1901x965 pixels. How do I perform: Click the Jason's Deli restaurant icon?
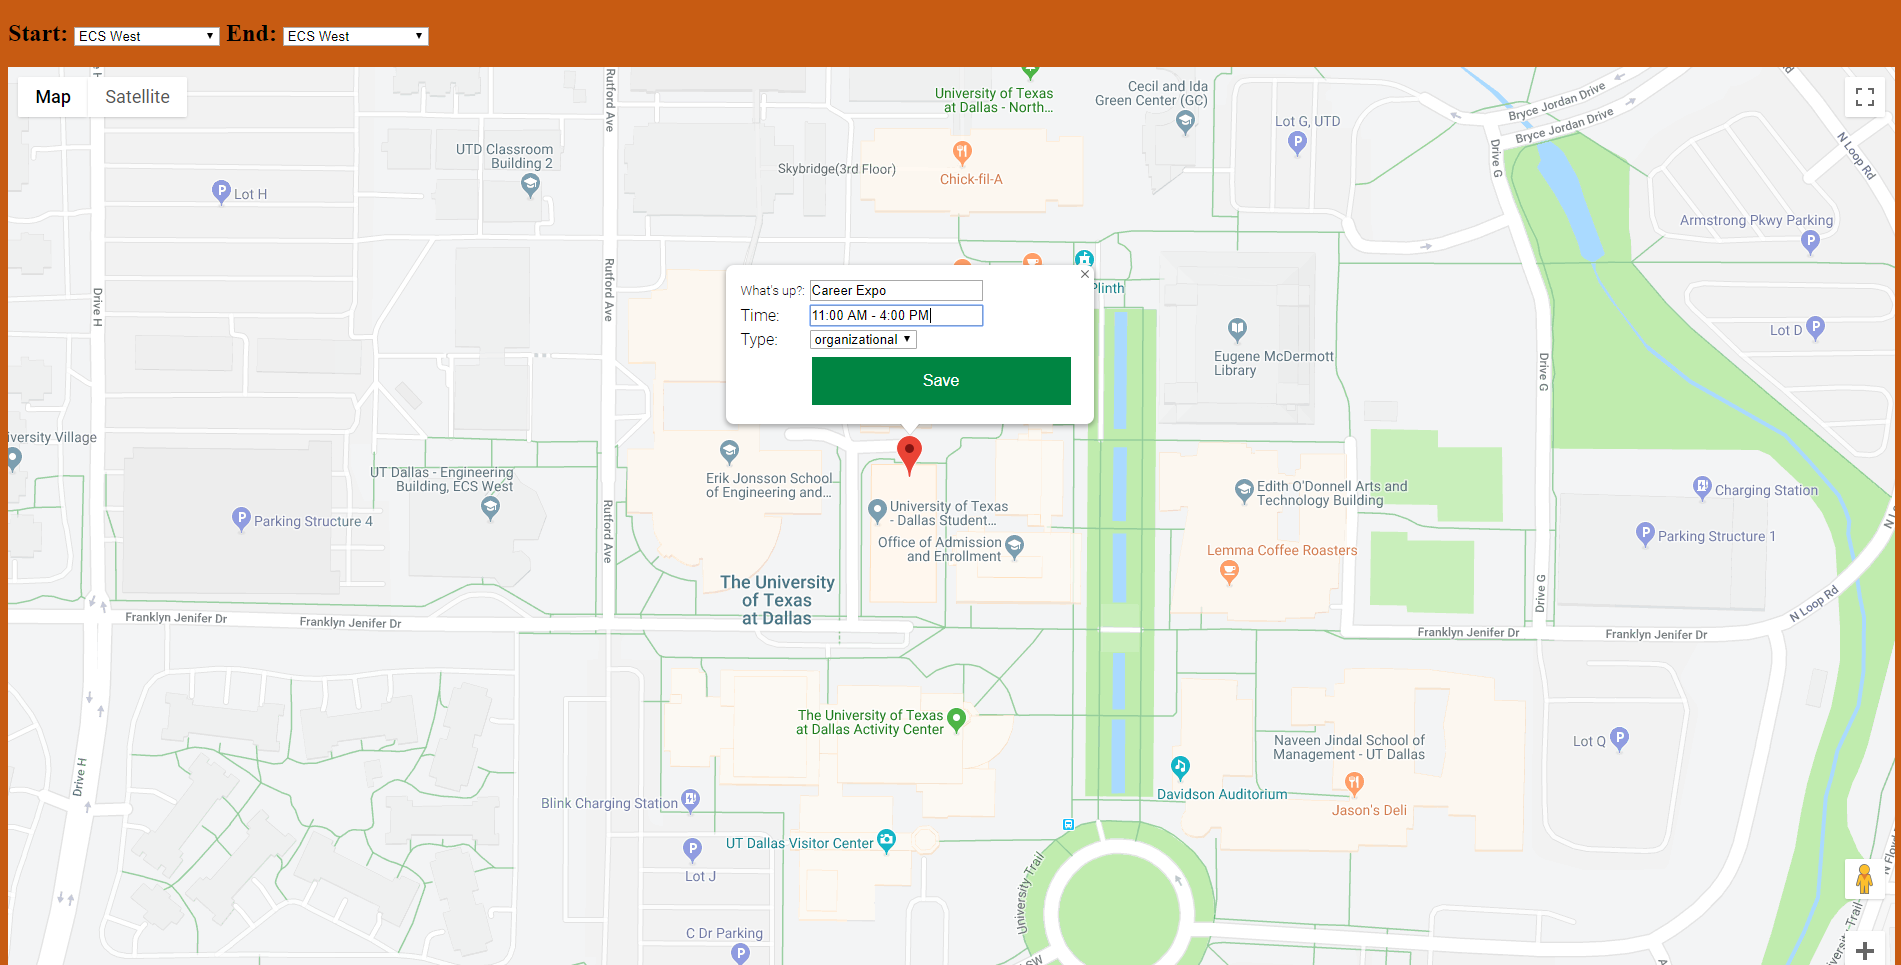point(1355,785)
